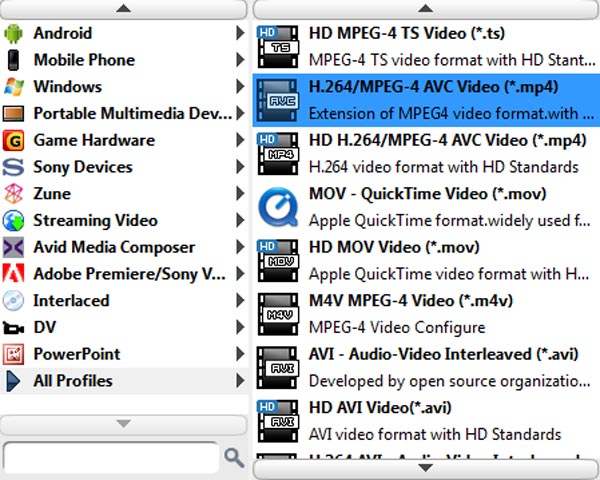Click the Game Hardware G icon
Image resolution: width=600 pixels, height=480 pixels.
pyautogui.click(x=13, y=140)
